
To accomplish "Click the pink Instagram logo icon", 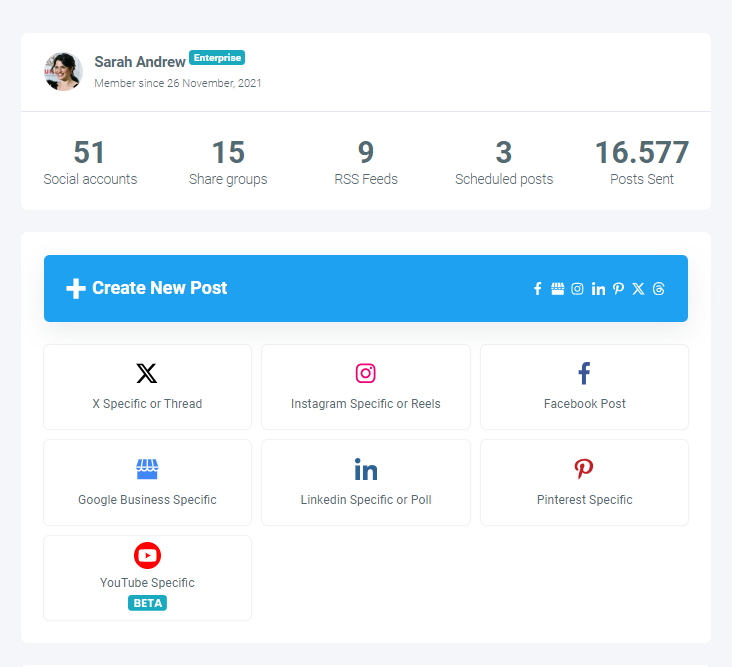I will tap(366, 373).
